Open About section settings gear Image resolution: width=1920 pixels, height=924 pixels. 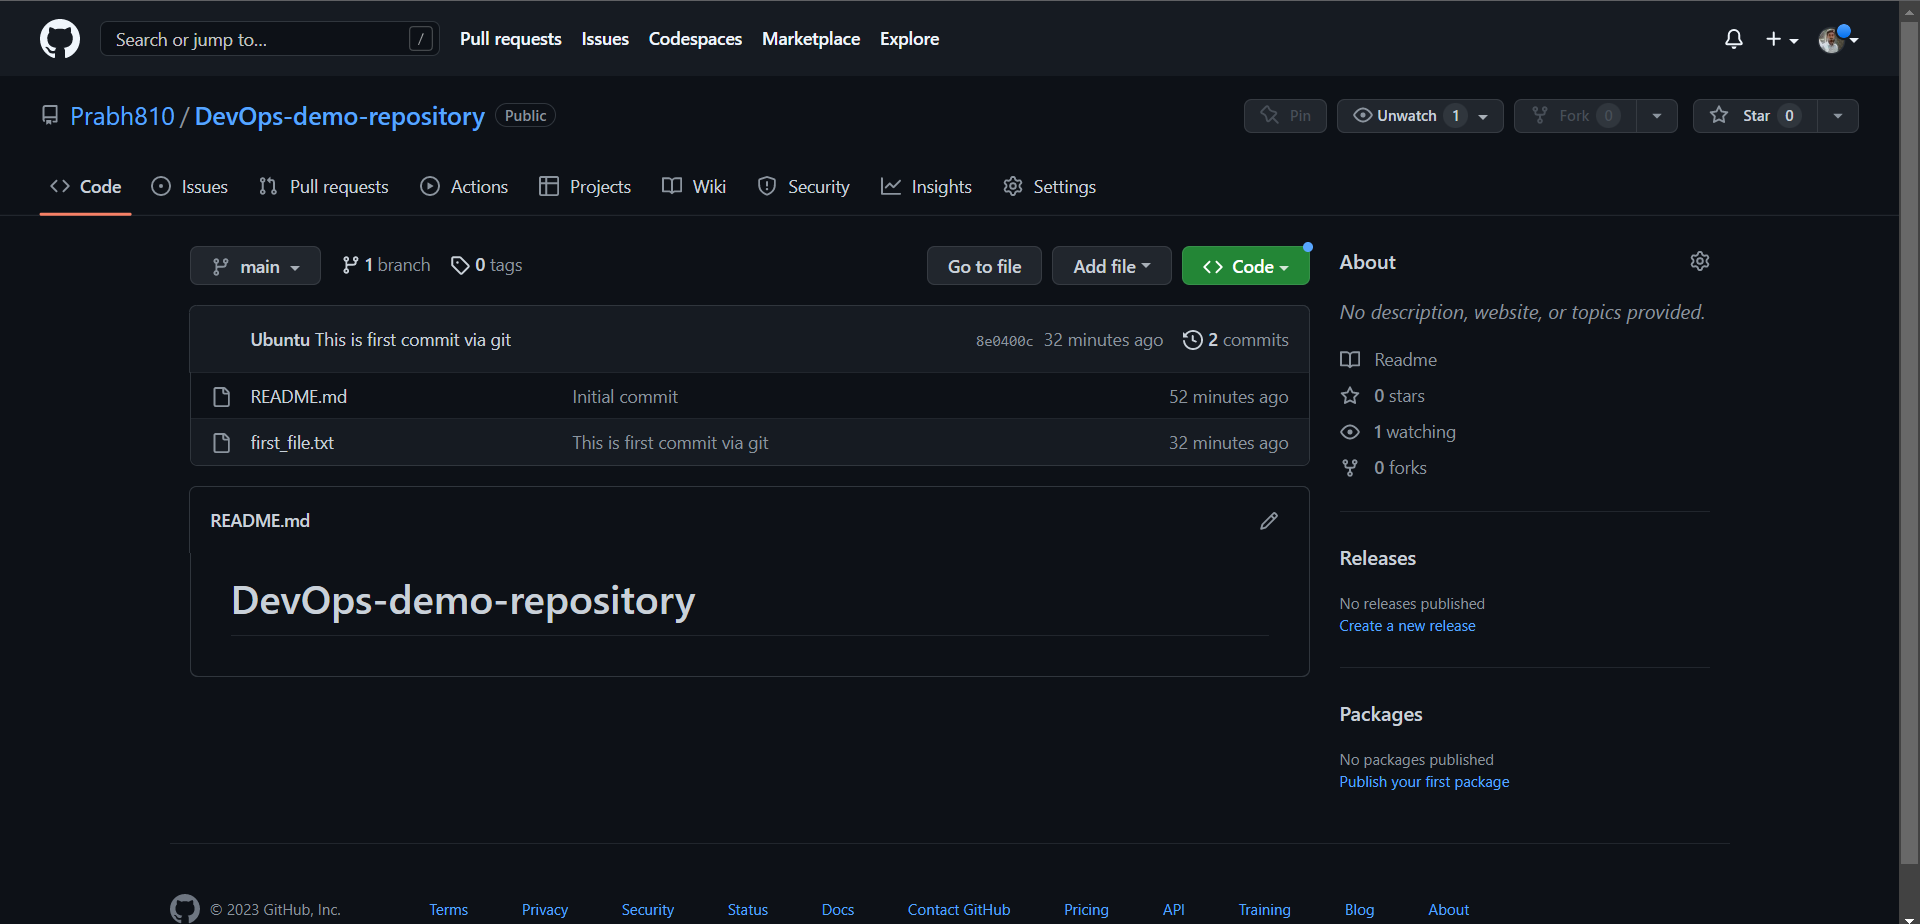coord(1700,261)
